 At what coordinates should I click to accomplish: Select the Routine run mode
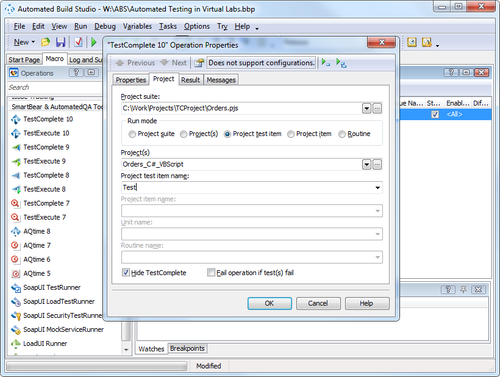(342, 134)
